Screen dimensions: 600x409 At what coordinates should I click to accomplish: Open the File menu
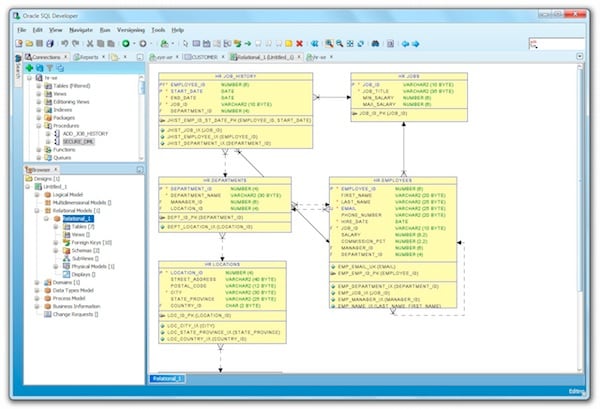click(21, 30)
